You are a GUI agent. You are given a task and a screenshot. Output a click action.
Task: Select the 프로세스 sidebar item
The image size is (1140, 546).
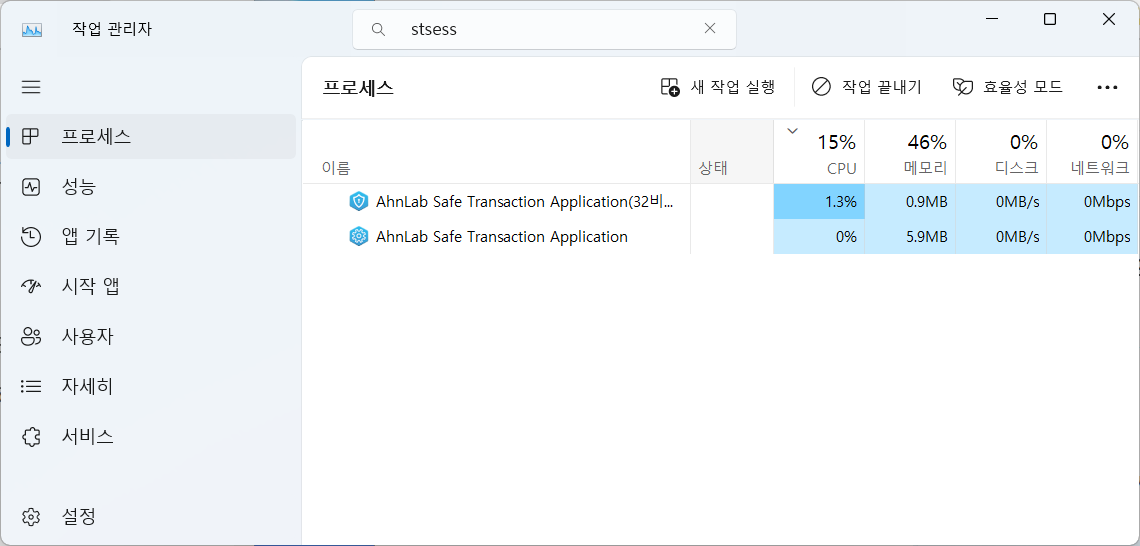151,137
